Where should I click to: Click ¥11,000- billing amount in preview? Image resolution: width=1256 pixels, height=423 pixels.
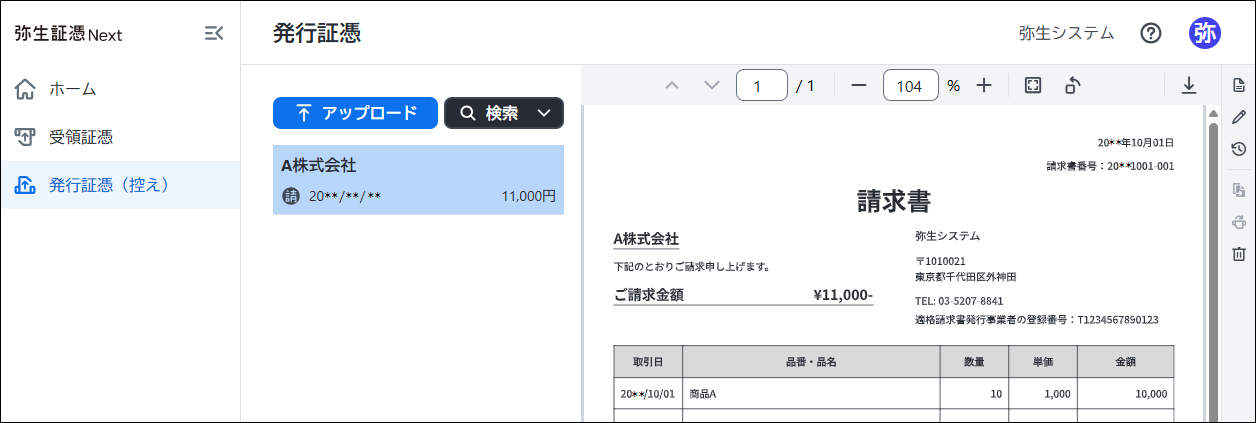point(843,295)
